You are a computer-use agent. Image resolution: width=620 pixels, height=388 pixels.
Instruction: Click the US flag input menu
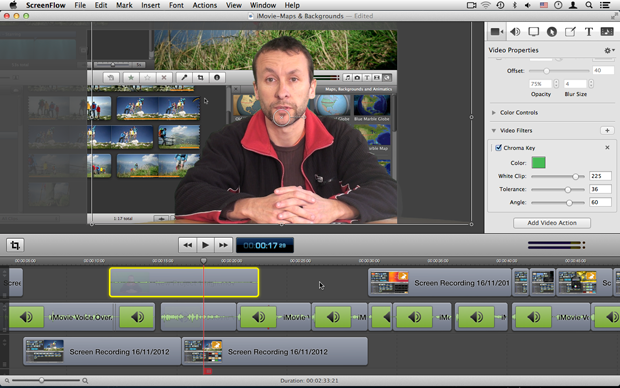(x=544, y=5)
